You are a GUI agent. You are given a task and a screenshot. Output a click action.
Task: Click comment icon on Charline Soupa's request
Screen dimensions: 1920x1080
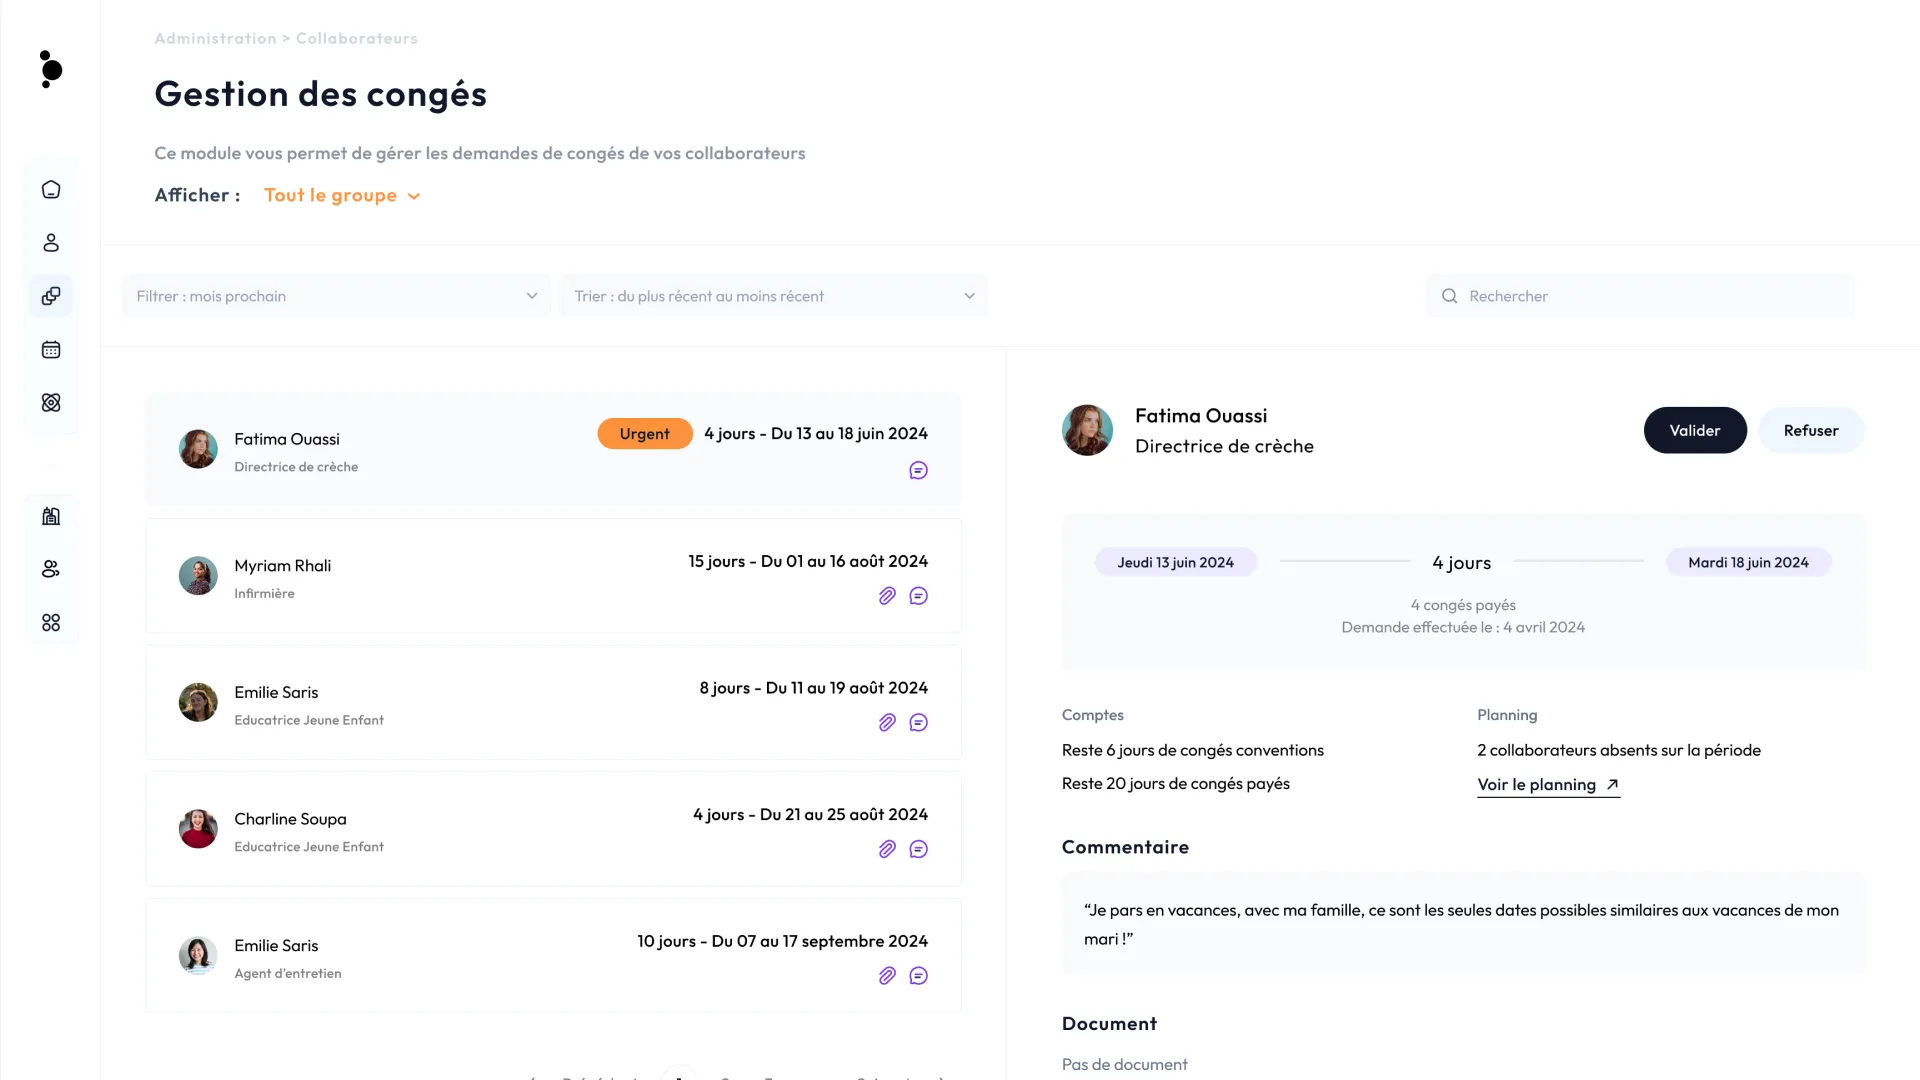pyautogui.click(x=918, y=849)
